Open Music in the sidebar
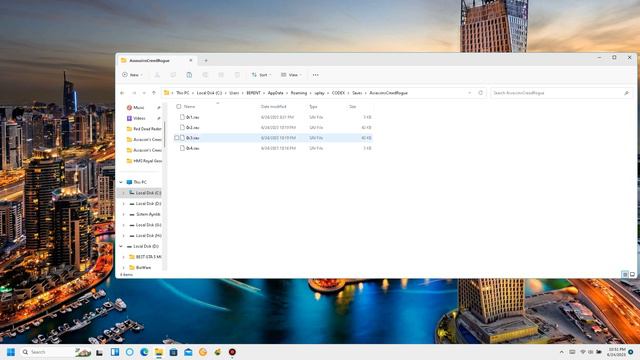The height and width of the screenshot is (360, 640). 139,107
